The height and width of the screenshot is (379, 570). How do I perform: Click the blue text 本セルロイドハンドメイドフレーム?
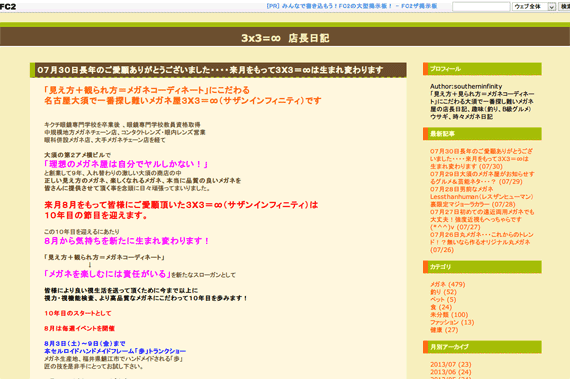(115, 351)
